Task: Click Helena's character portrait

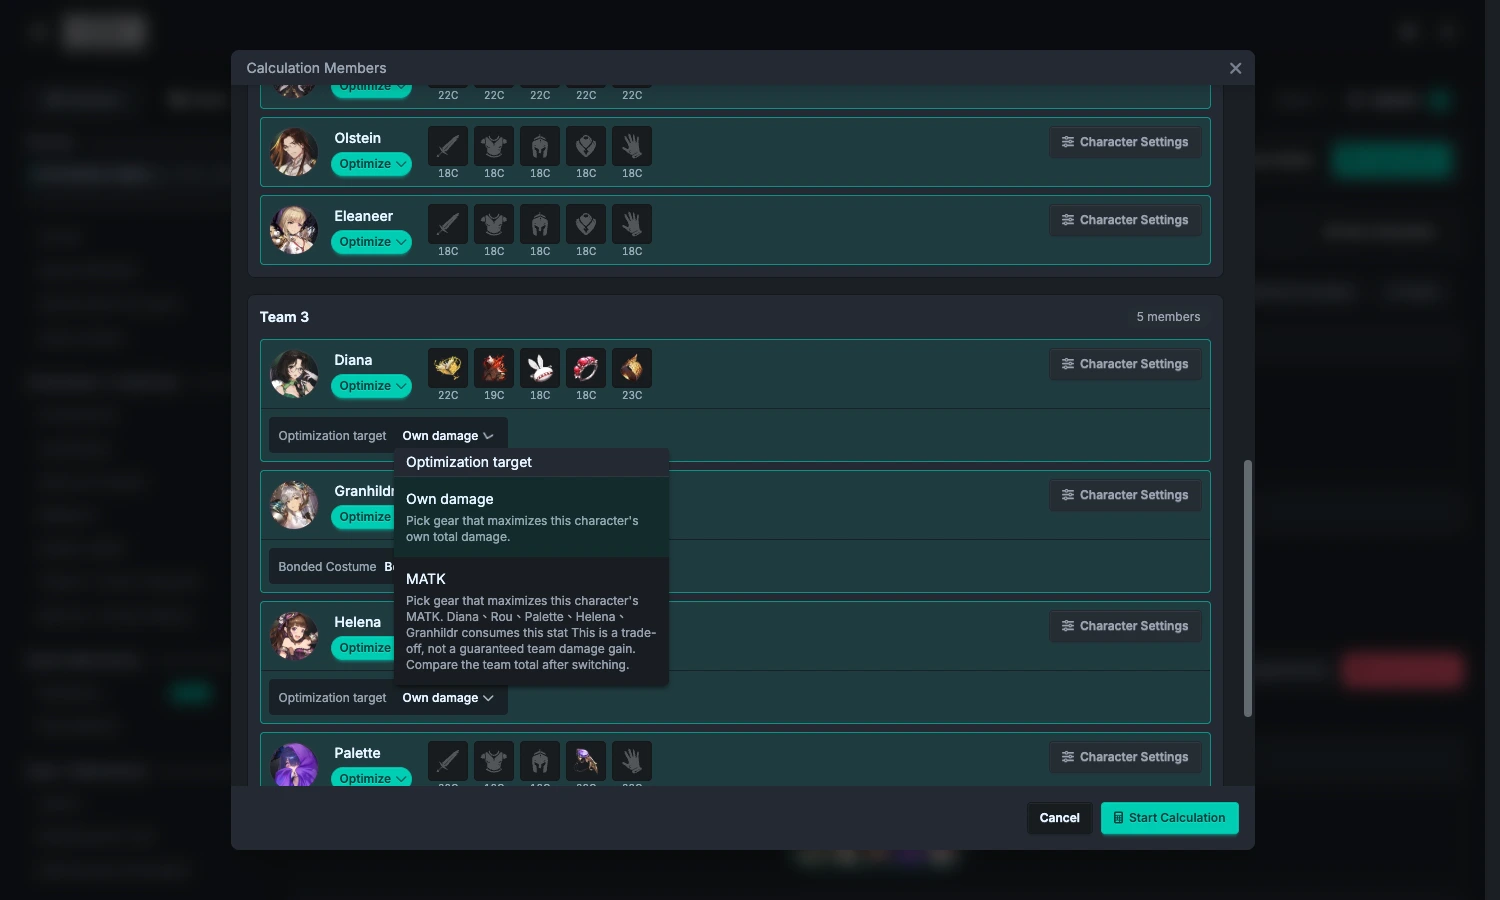Action: pyautogui.click(x=294, y=636)
